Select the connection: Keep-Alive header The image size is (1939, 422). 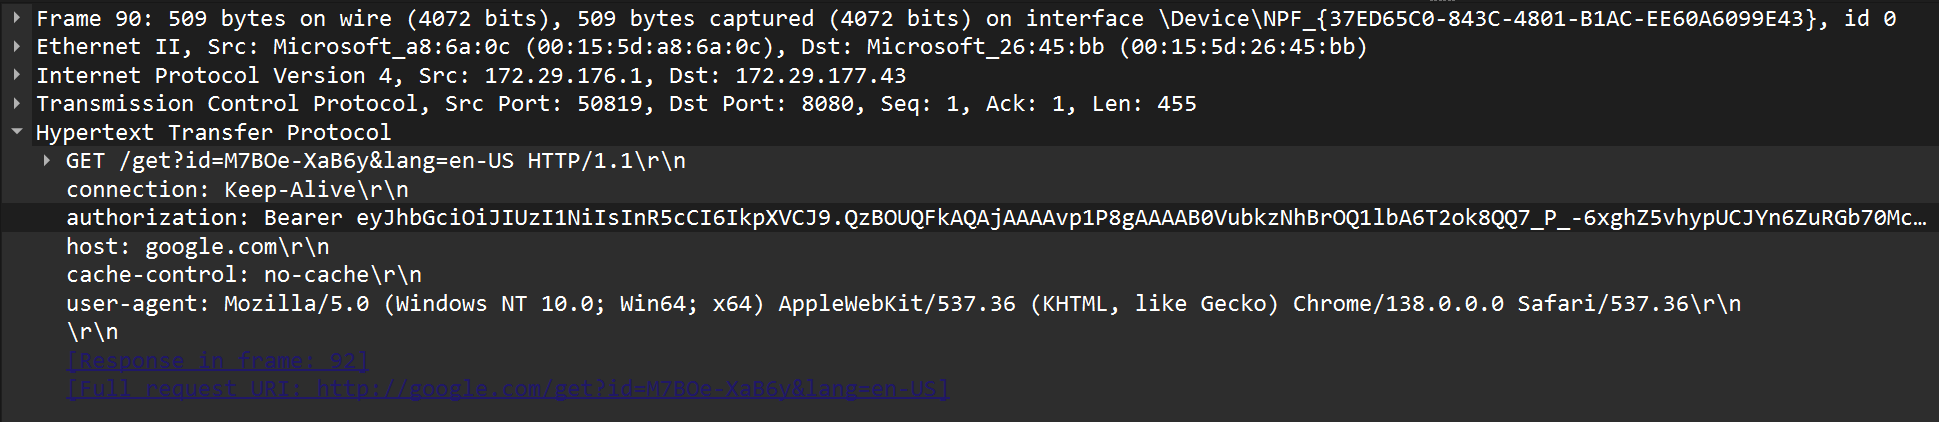(237, 189)
